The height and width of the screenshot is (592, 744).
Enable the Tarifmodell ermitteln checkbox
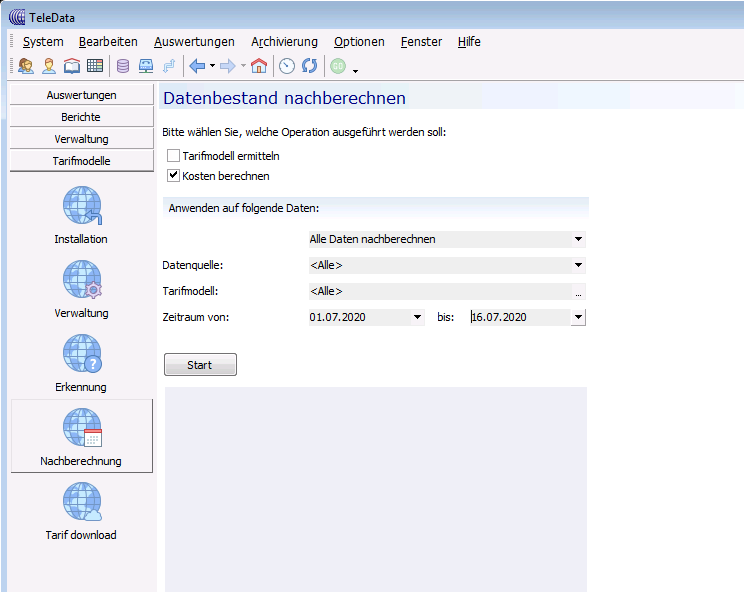pos(173,156)
